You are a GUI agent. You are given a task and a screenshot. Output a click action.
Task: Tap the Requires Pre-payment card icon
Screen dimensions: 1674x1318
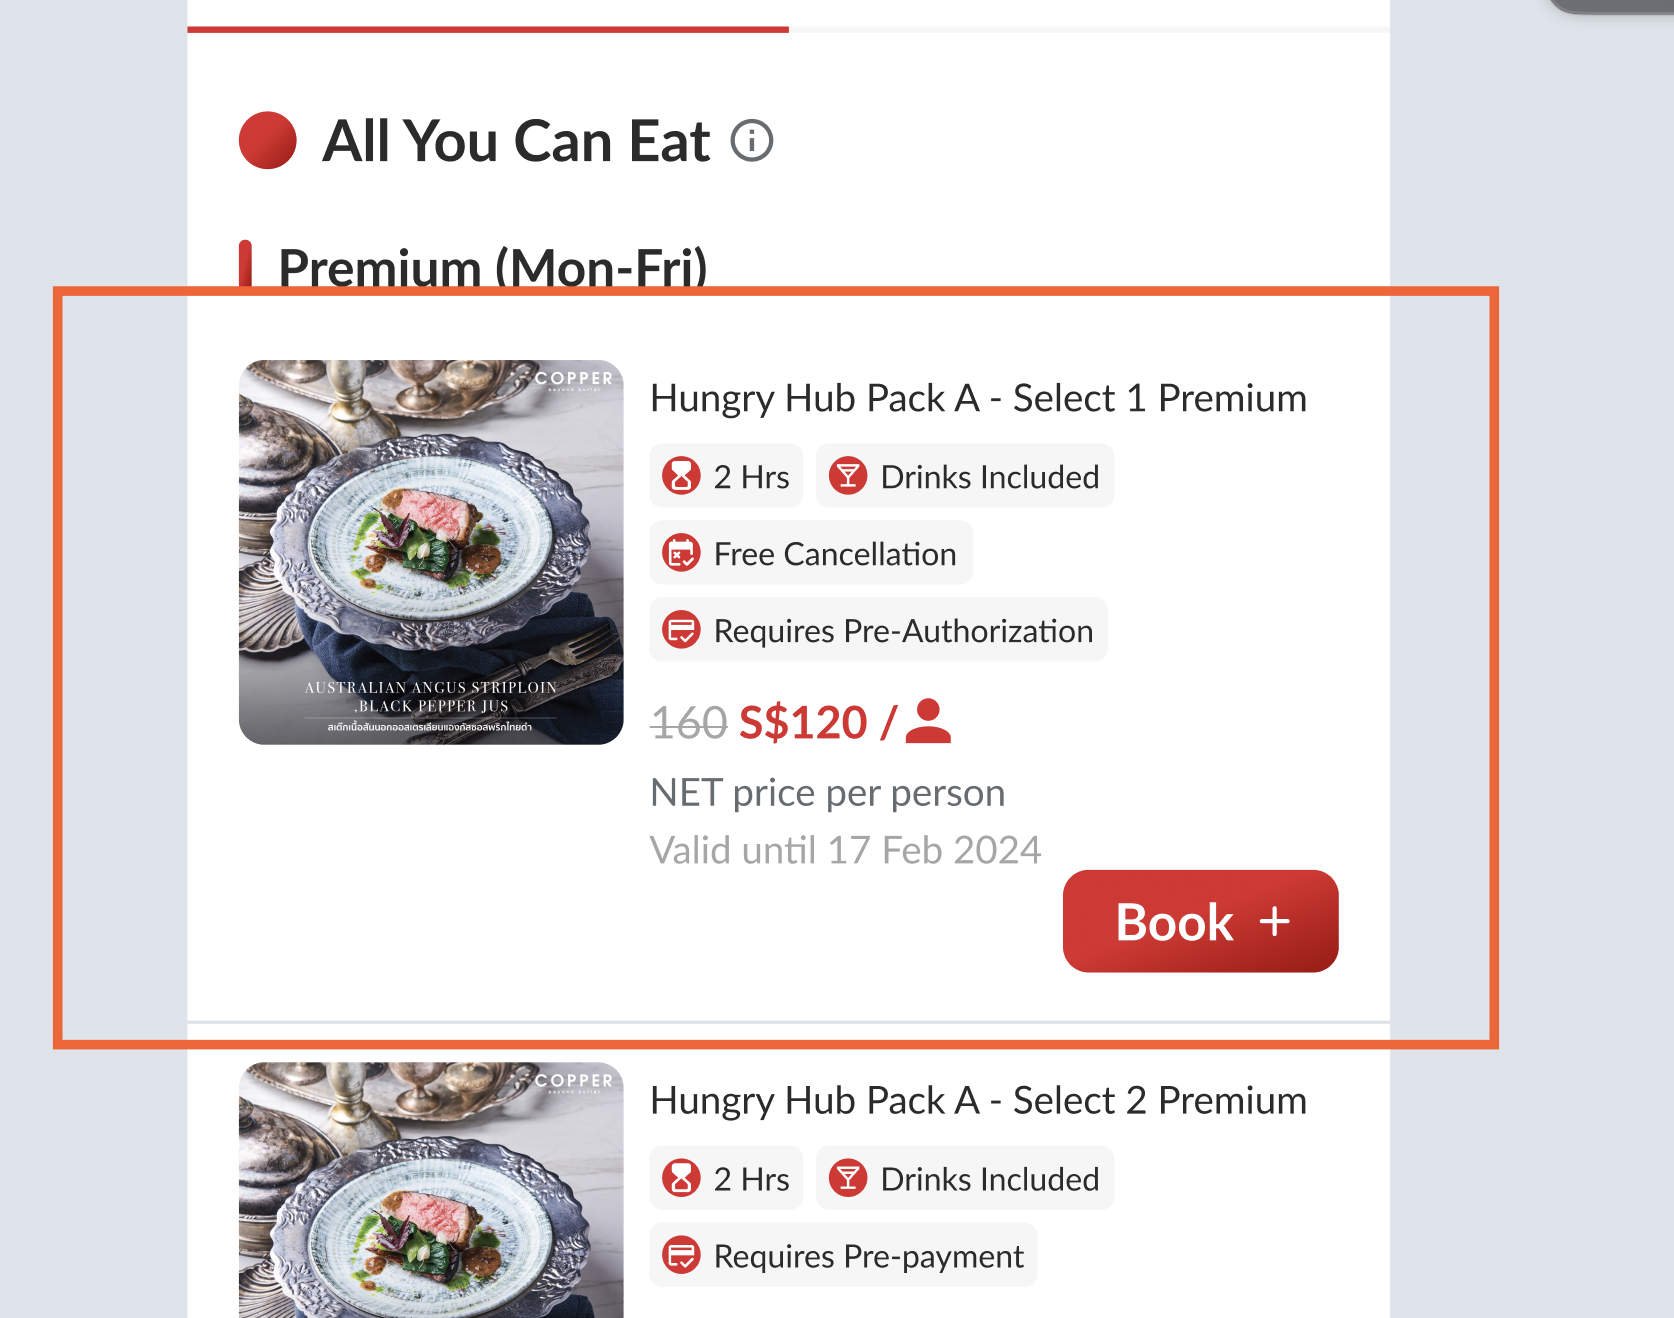pos(682,1255)
